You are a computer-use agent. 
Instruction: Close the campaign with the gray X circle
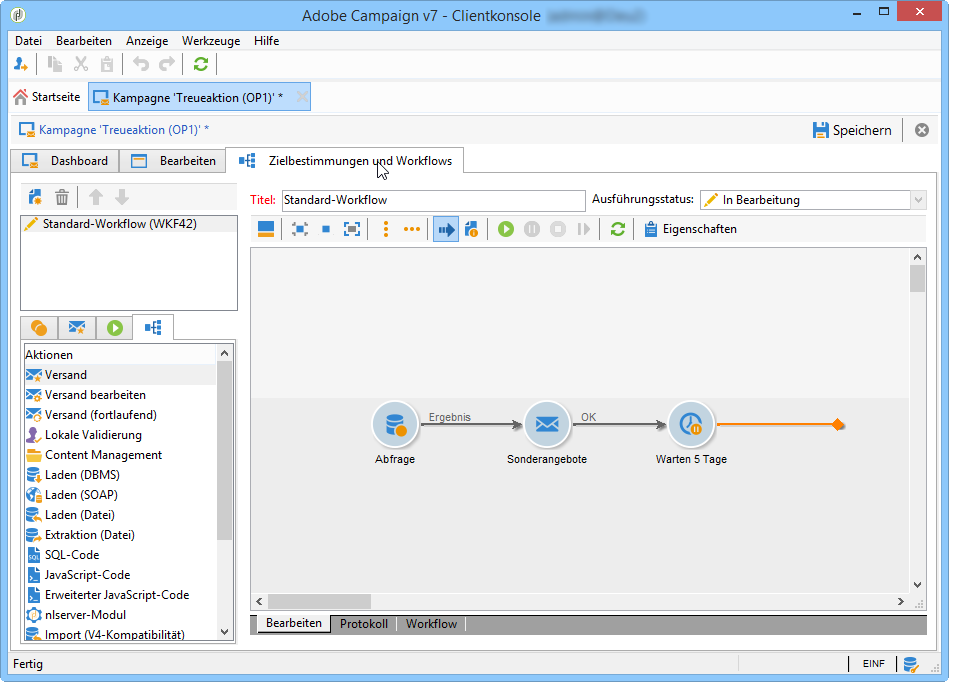(921, 130)
